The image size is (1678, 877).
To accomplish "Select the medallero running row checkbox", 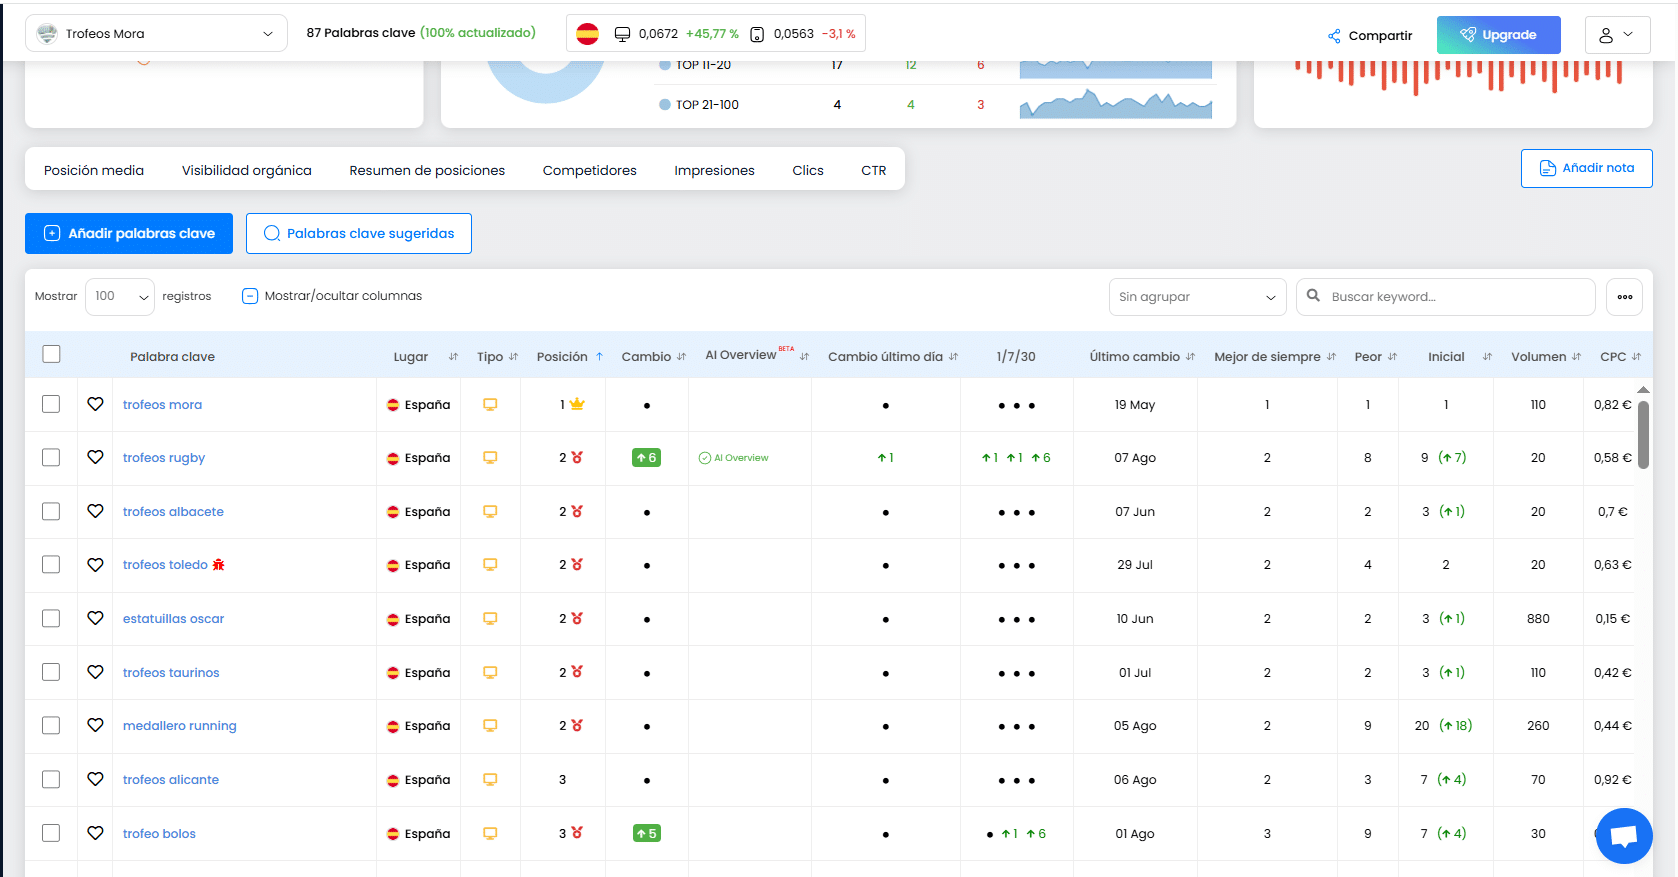I will click(51, 725).
